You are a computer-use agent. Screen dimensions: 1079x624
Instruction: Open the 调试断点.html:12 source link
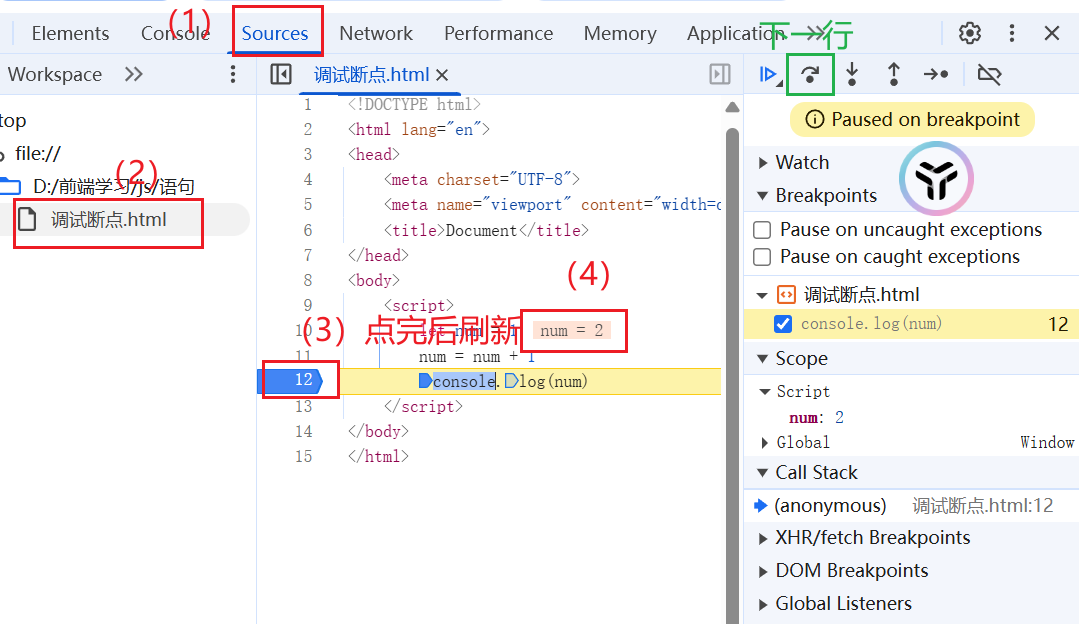coord(982,506)
